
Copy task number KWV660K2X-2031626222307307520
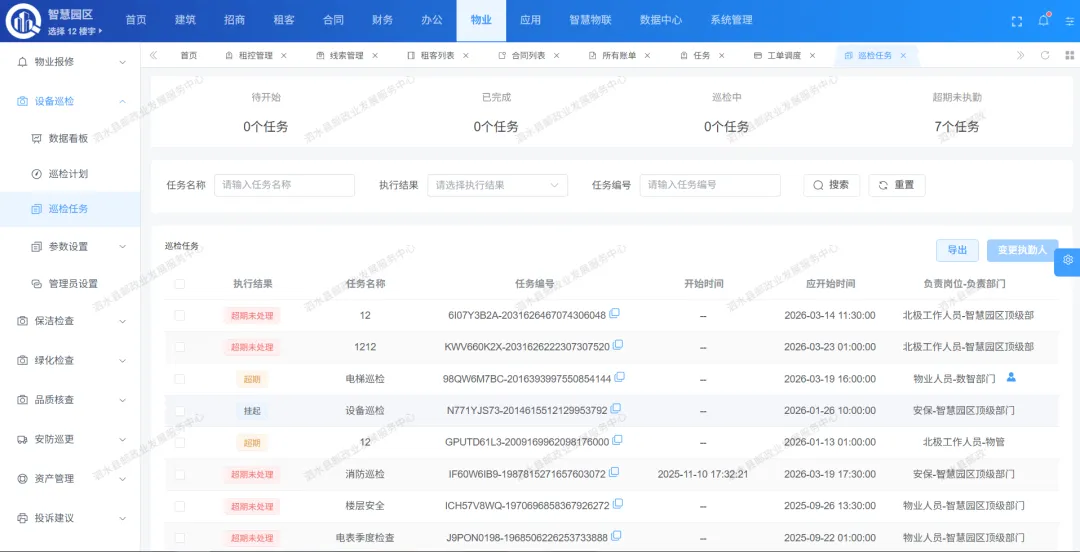click(618, 345)
